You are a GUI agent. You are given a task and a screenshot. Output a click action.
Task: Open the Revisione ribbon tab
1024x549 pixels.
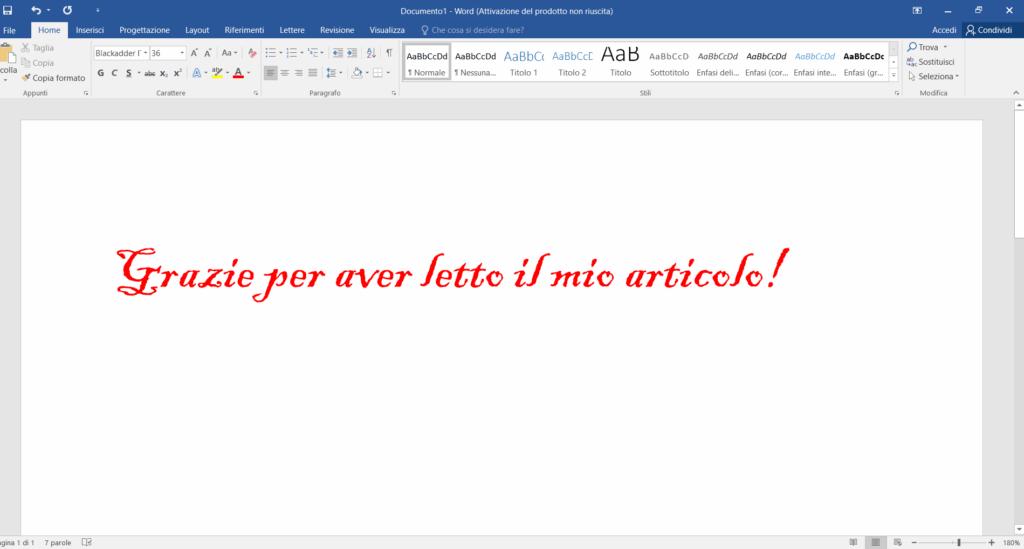(337, 30)
